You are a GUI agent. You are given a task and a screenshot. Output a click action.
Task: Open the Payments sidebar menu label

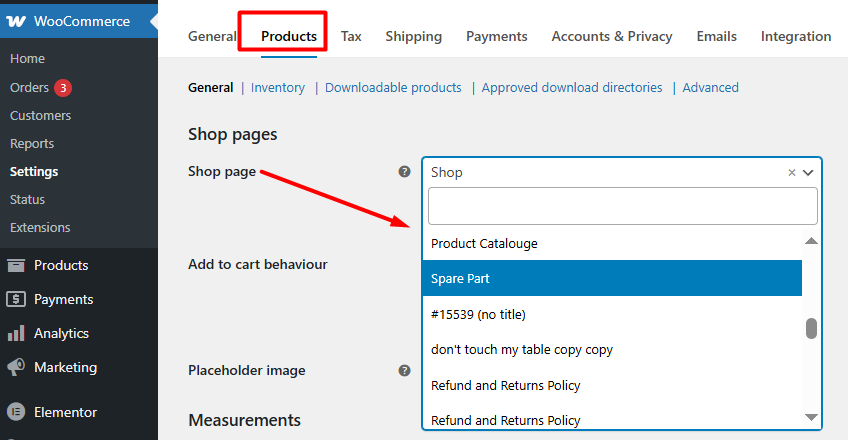pos(63,299)
